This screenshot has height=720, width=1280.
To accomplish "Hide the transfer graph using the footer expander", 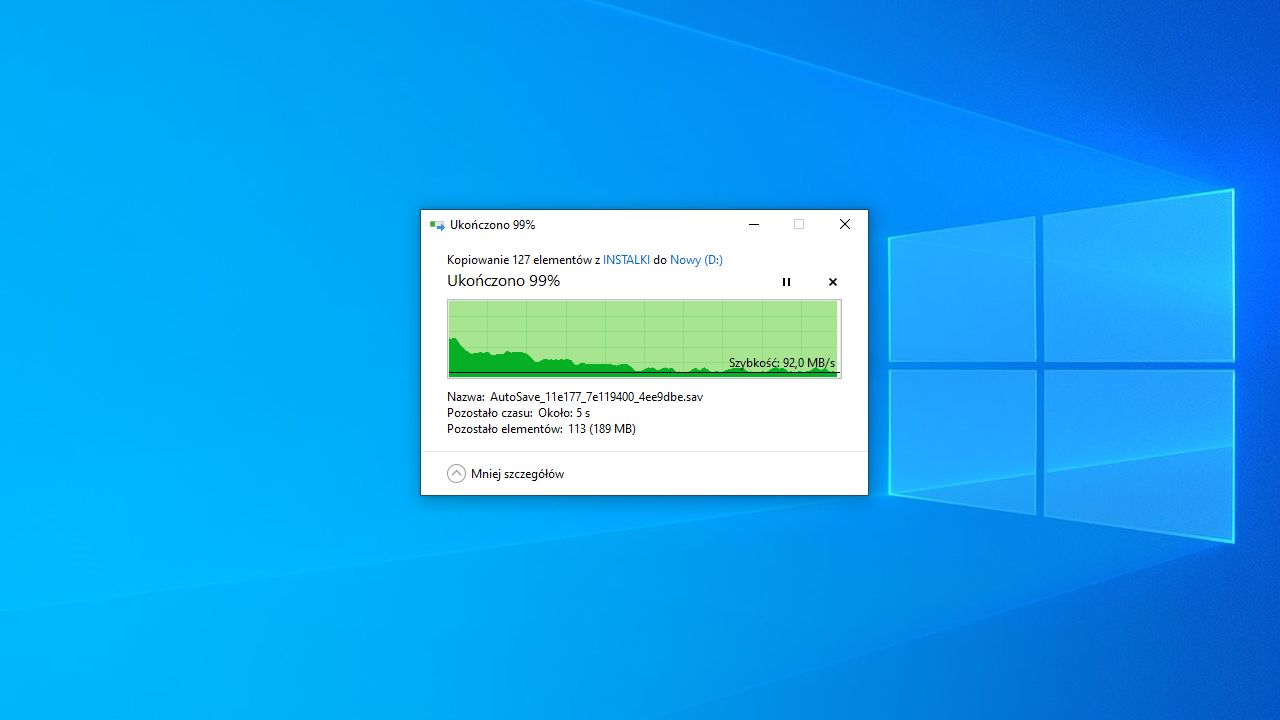I will point(505,473).
